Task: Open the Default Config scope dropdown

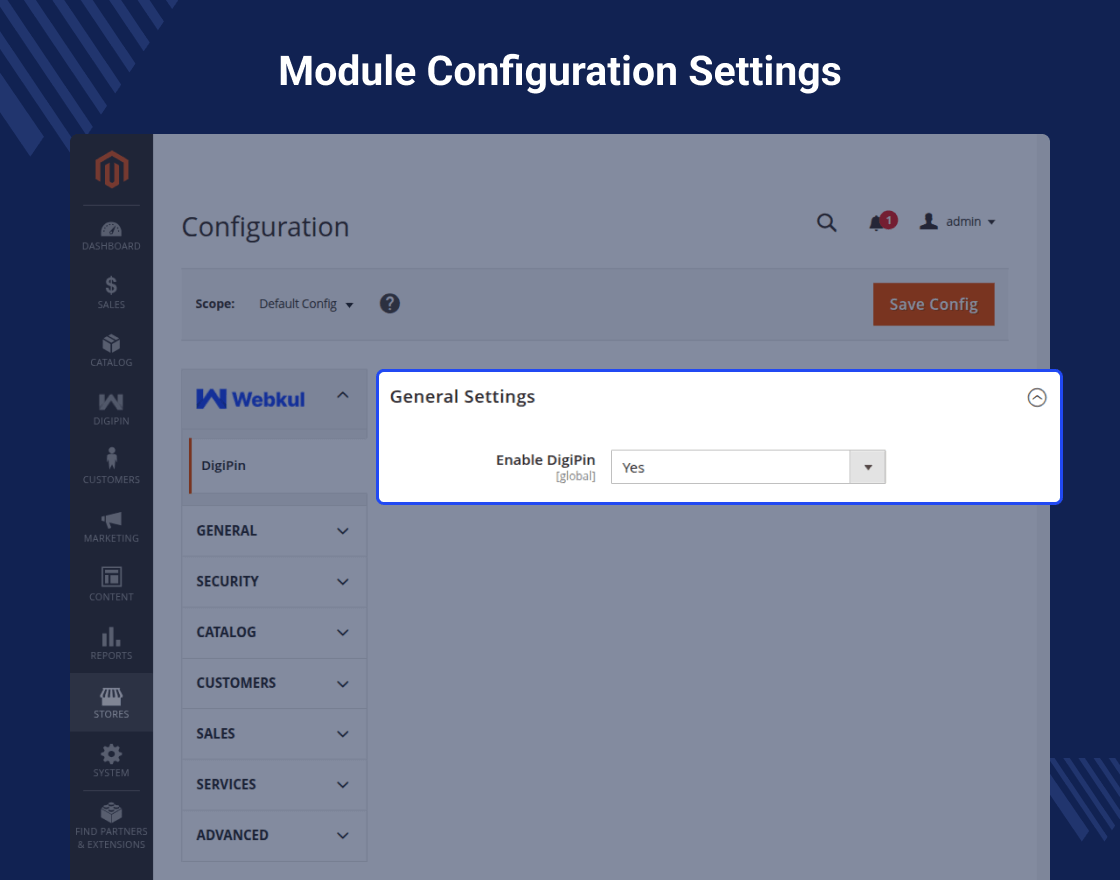Action: click(x=306, y=304)
